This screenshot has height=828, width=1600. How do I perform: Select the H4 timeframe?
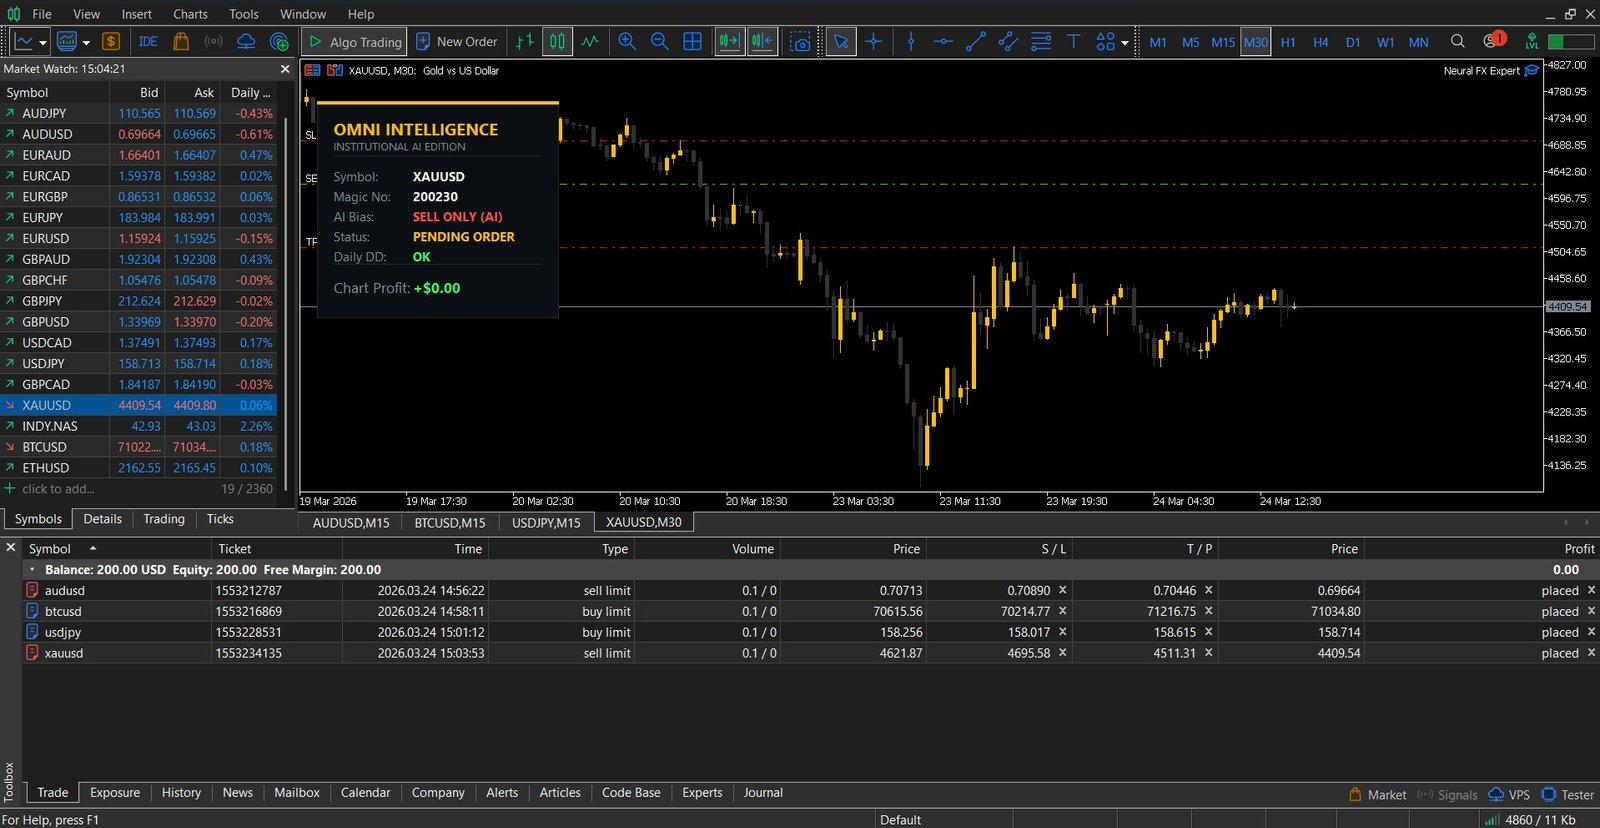pos(1321,42)
